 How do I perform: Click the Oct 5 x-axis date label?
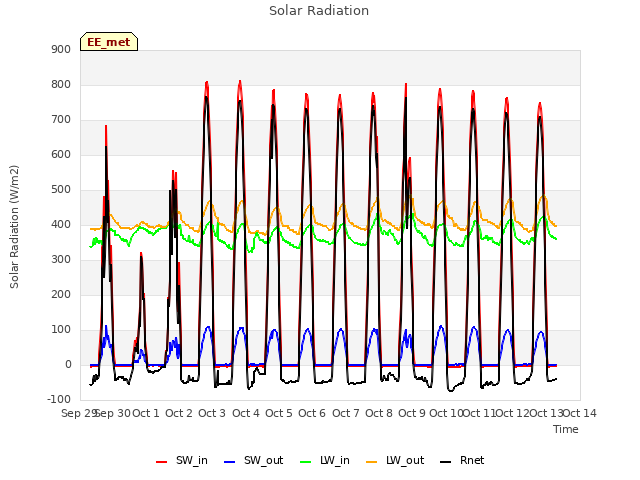tap(279, 413)
